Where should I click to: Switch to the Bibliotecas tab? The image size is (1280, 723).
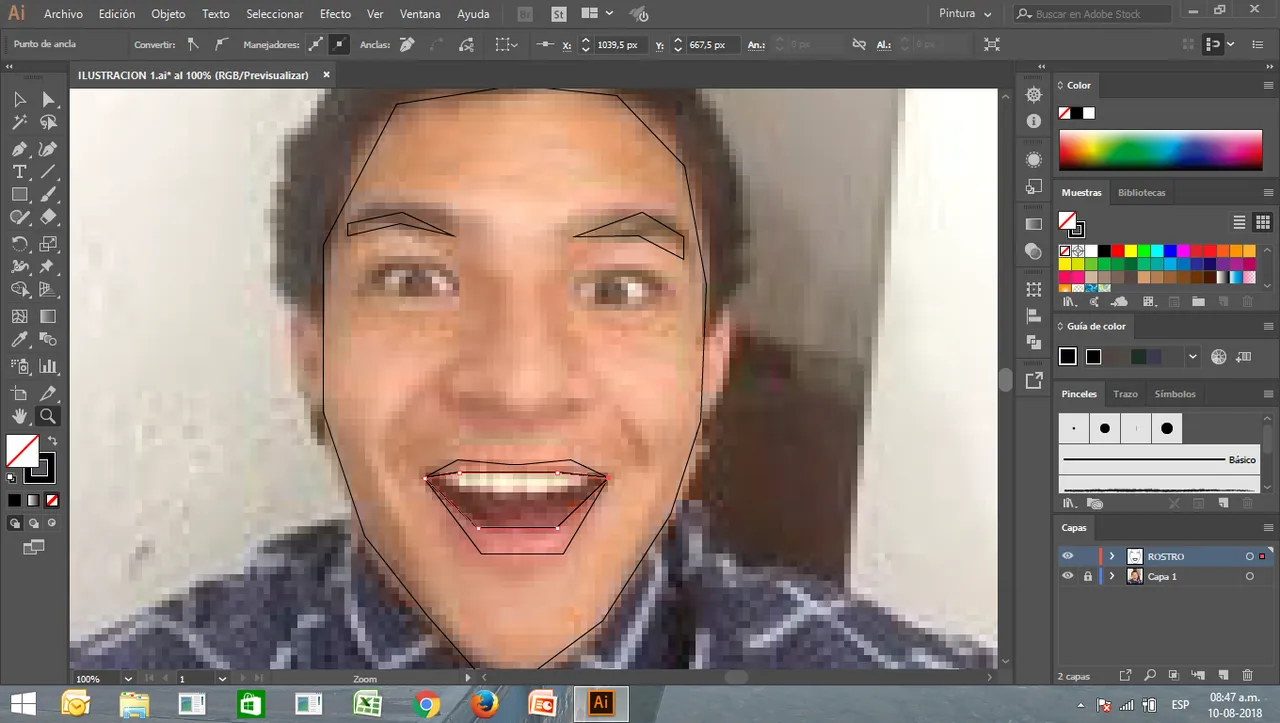click(1141, 192)
